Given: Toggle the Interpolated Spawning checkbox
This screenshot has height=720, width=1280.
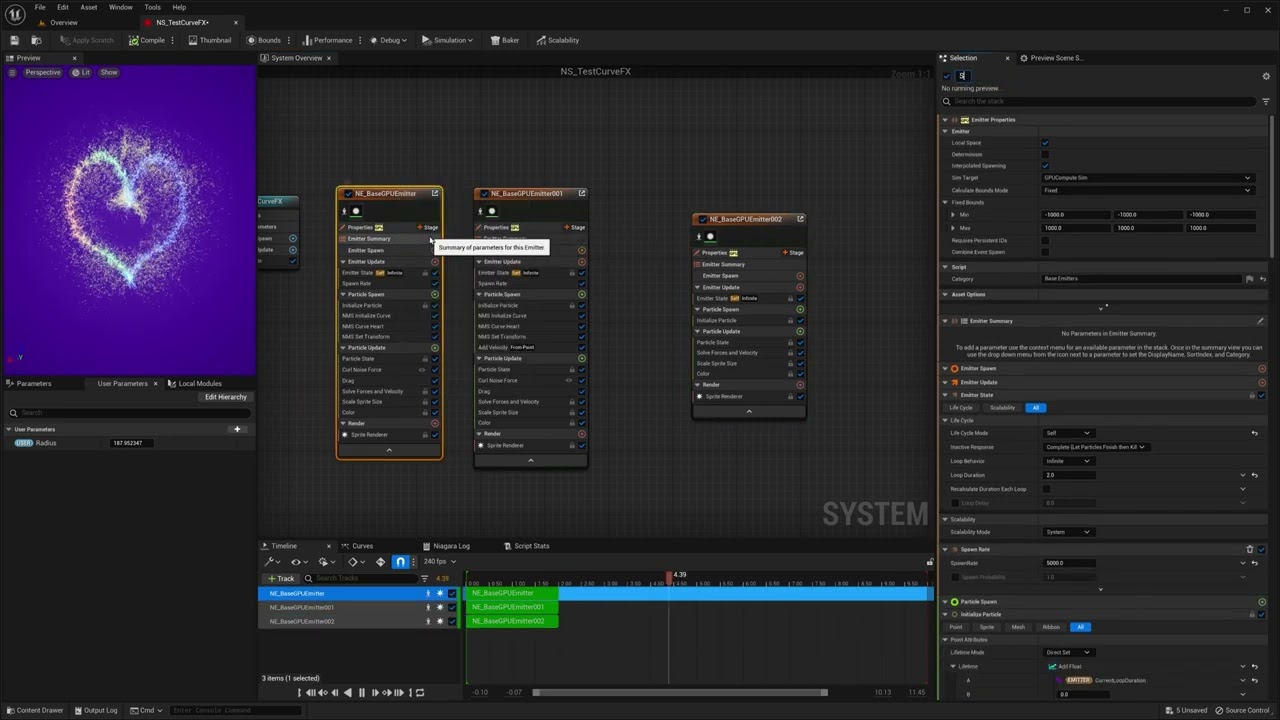Looking at the screenshot, I should 1045,166.
